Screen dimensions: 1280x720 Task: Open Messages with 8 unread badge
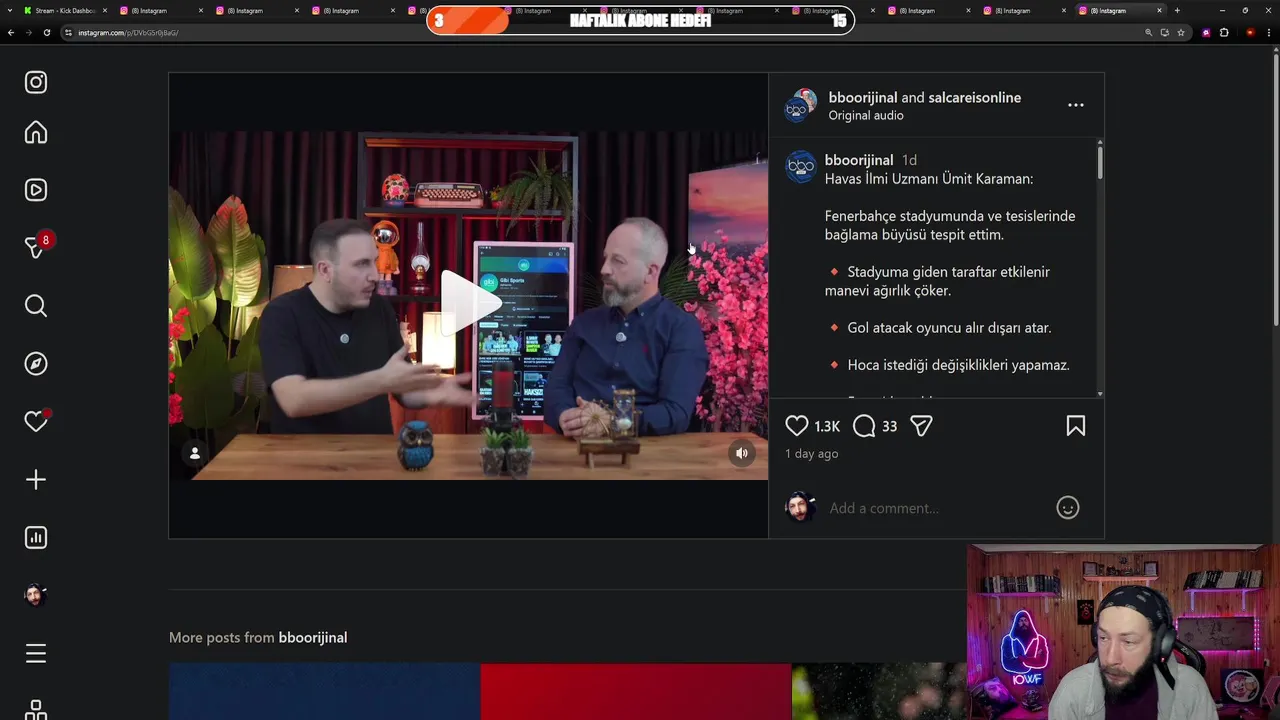tap(36, 247)
